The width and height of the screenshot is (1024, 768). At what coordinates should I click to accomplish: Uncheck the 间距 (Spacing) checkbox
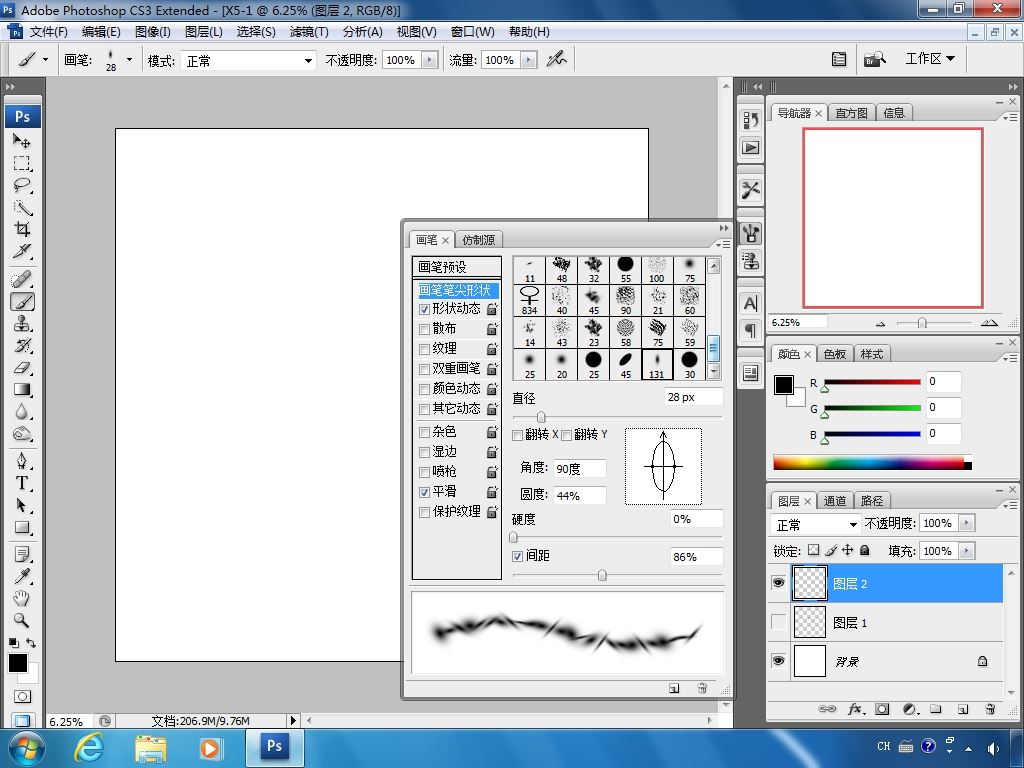517,556
